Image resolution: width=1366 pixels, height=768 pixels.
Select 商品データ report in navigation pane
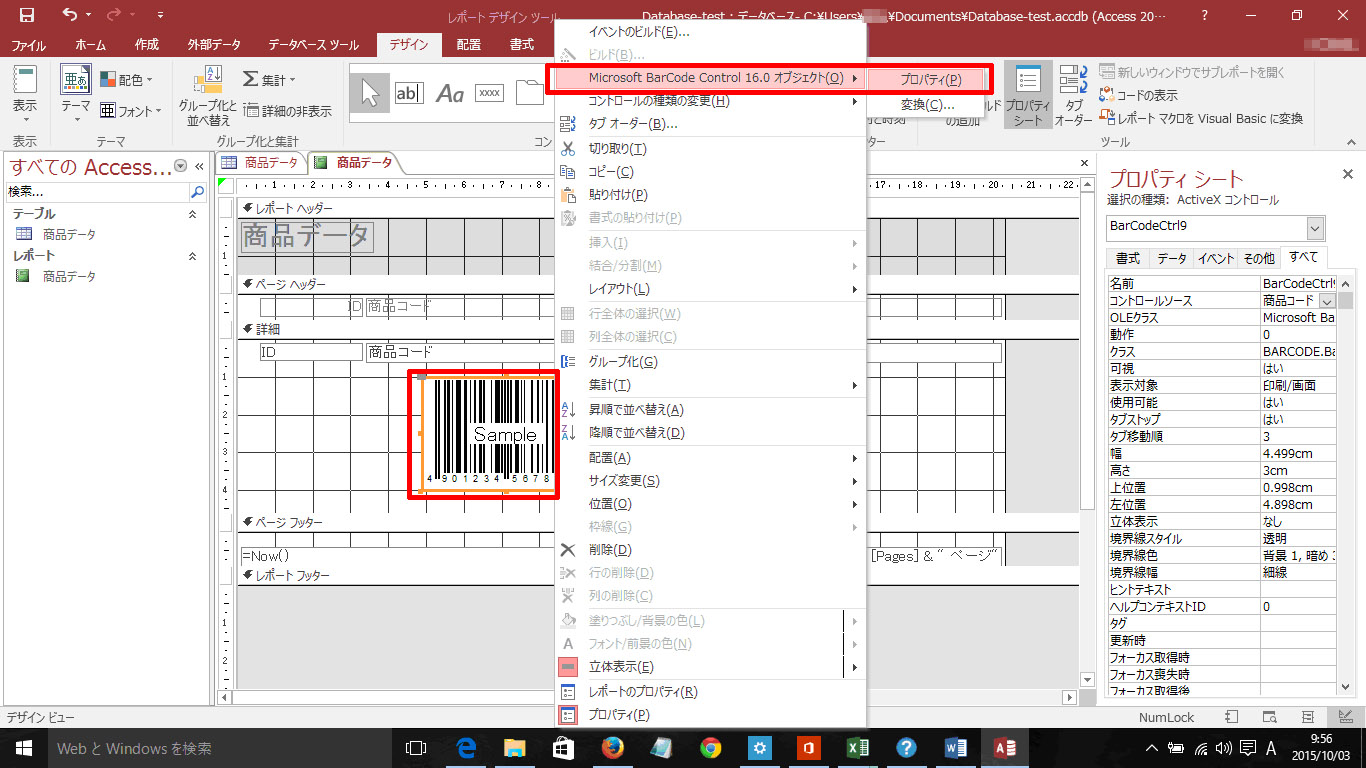pos(69,276)
